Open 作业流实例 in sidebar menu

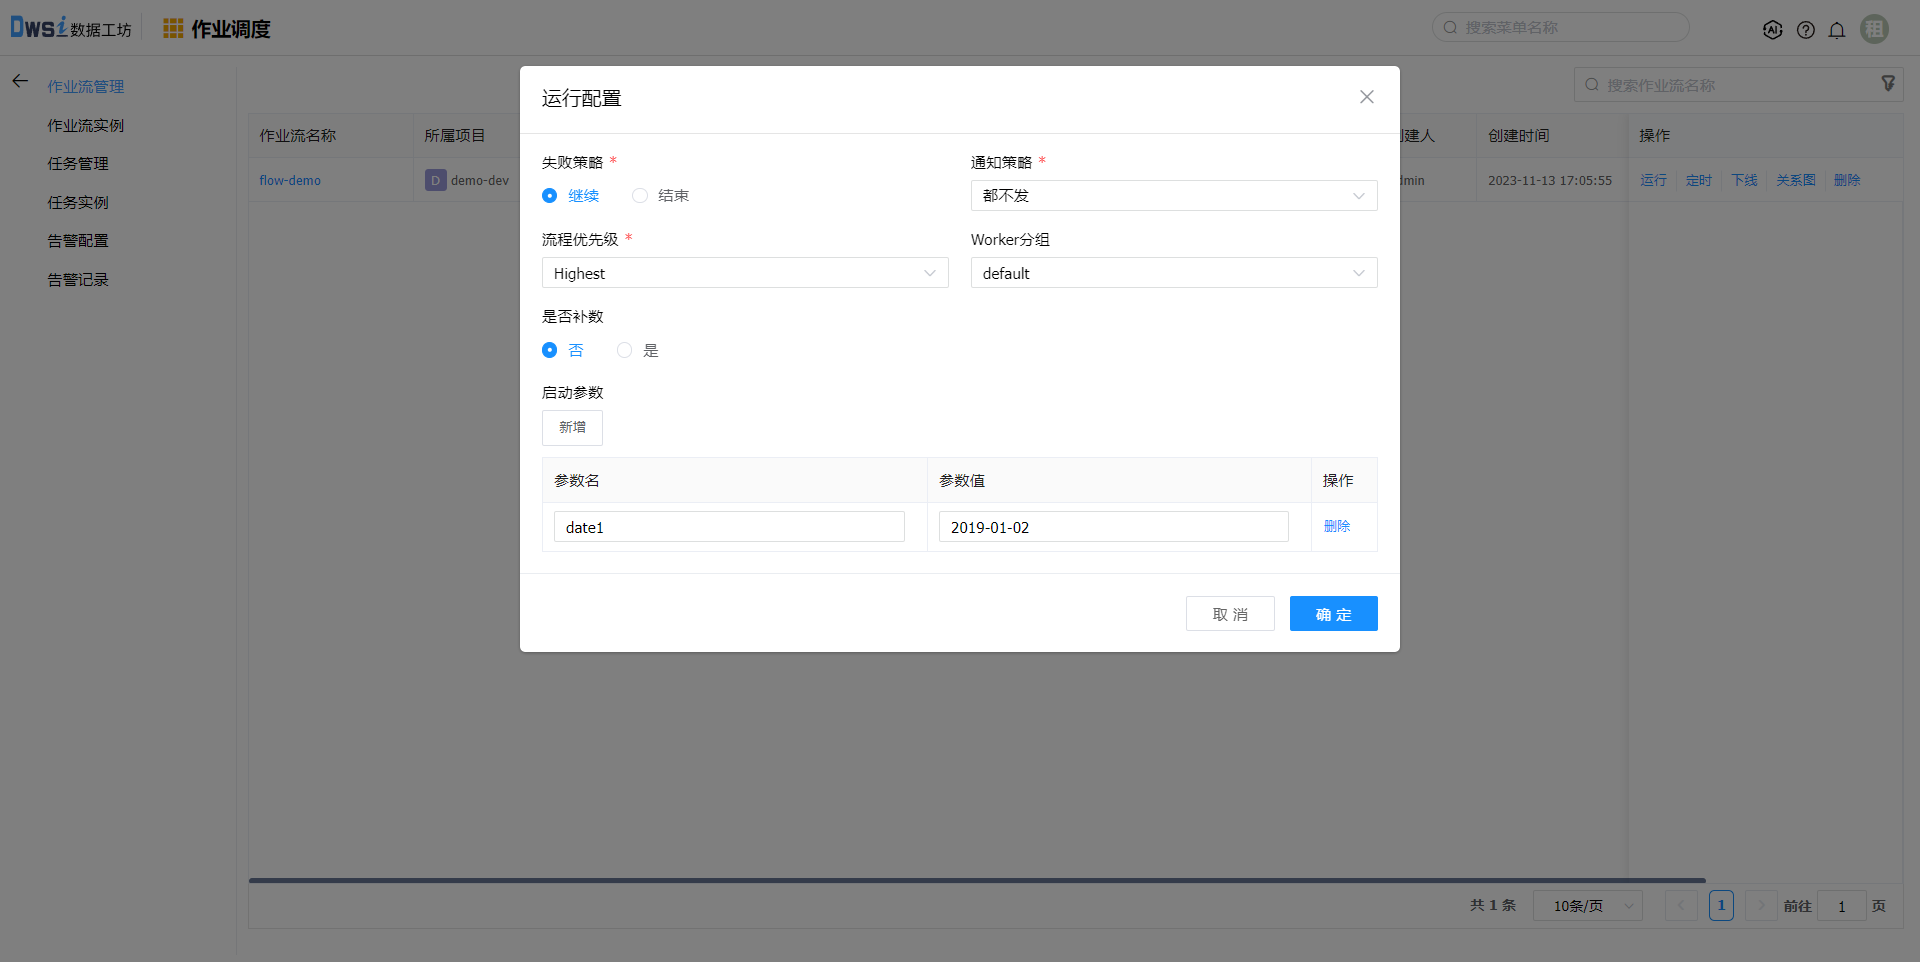86,125
